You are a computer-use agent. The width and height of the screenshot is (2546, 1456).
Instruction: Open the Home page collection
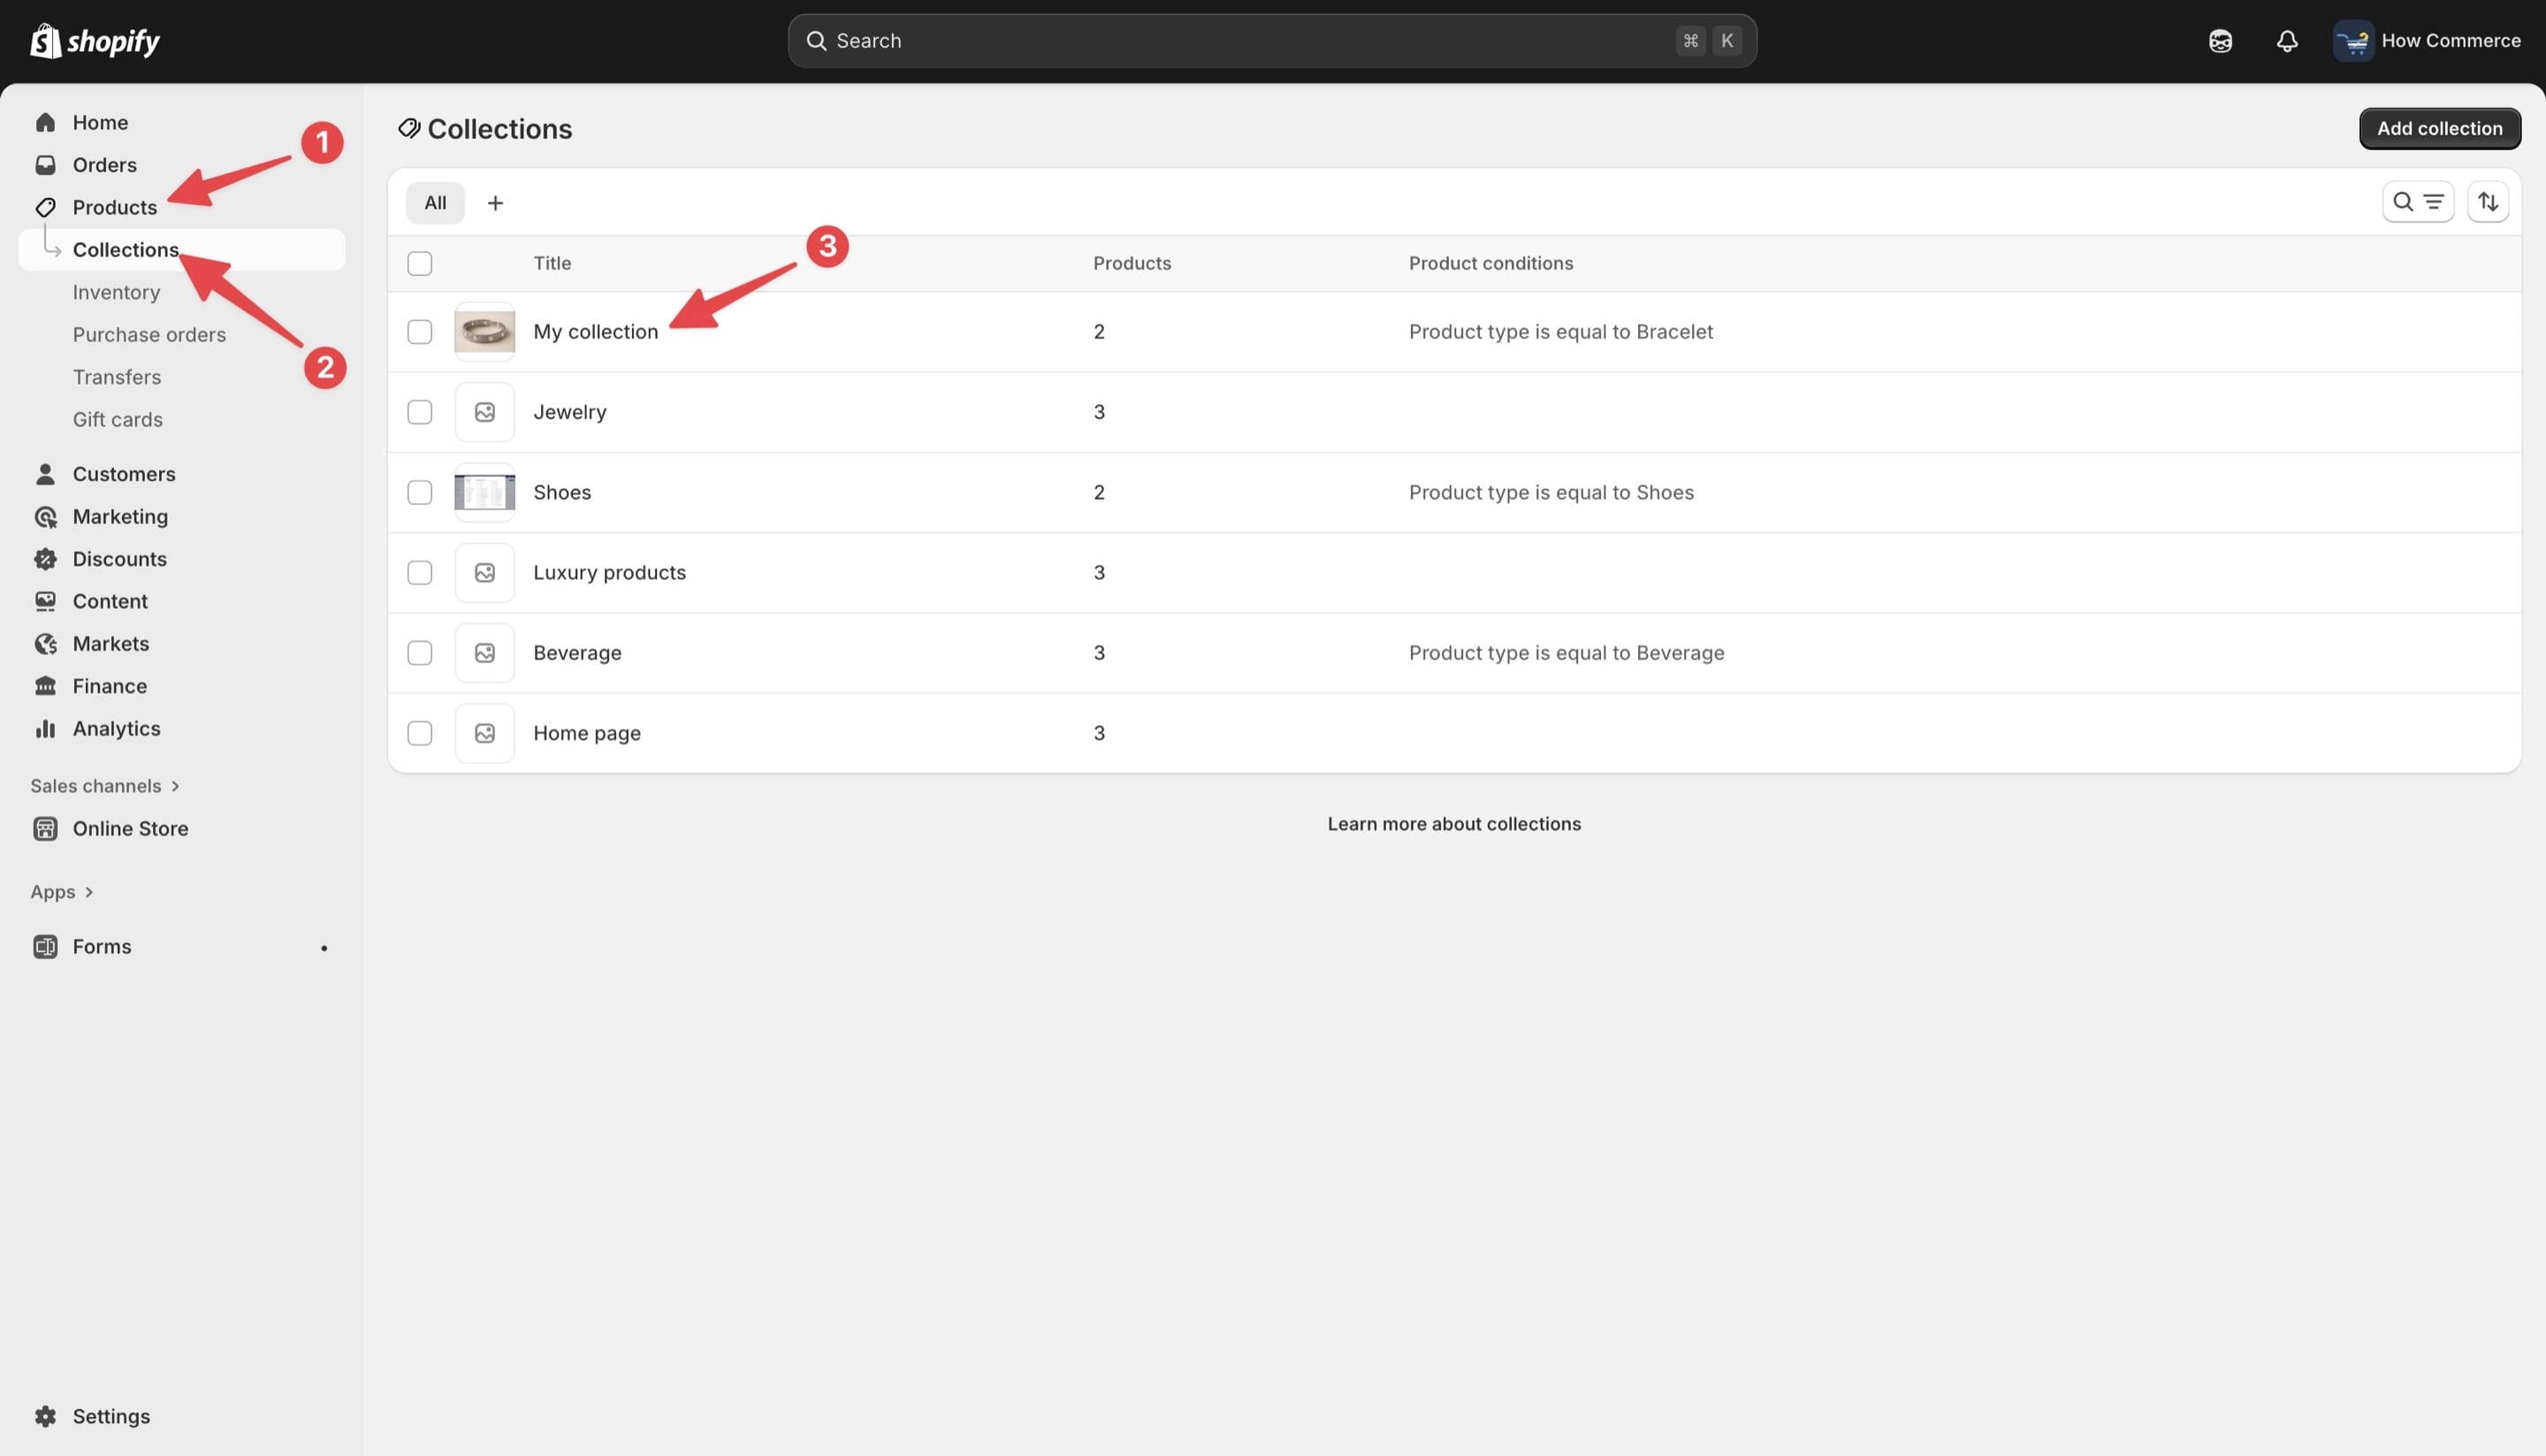click(x=587, y=733)
